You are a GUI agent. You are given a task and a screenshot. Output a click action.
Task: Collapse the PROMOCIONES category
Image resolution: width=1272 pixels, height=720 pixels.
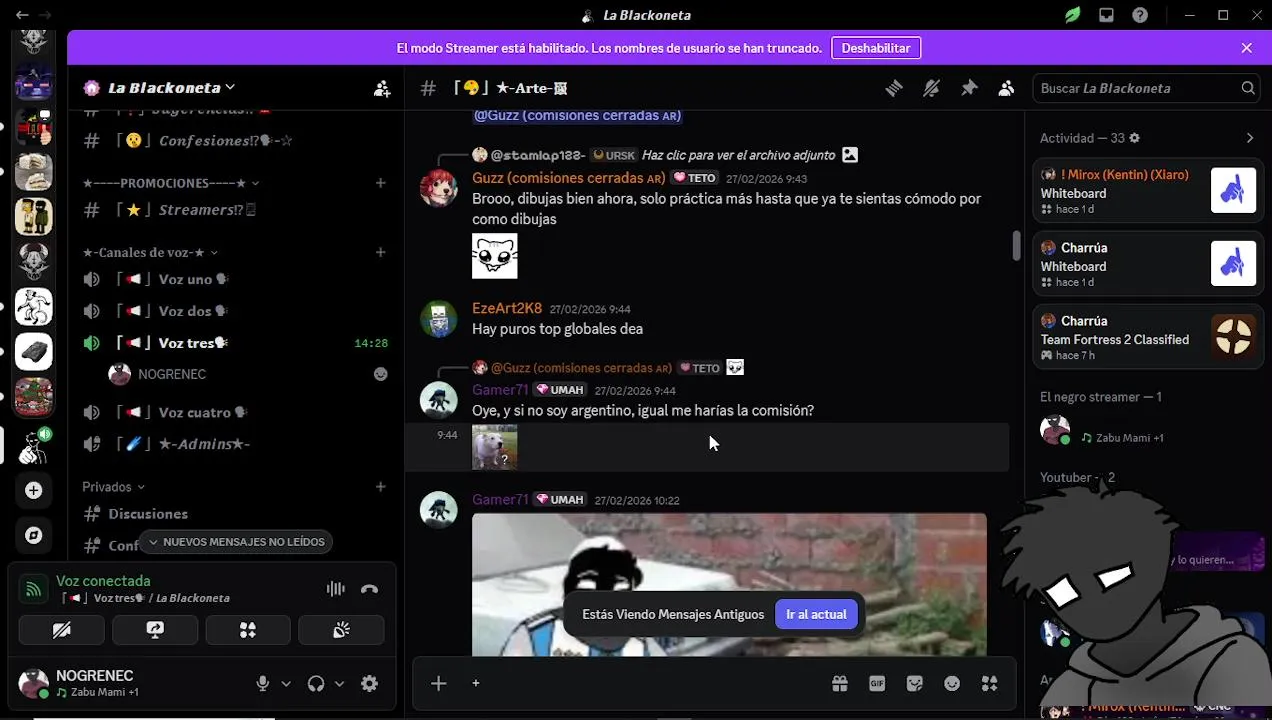tap(171, 183)
